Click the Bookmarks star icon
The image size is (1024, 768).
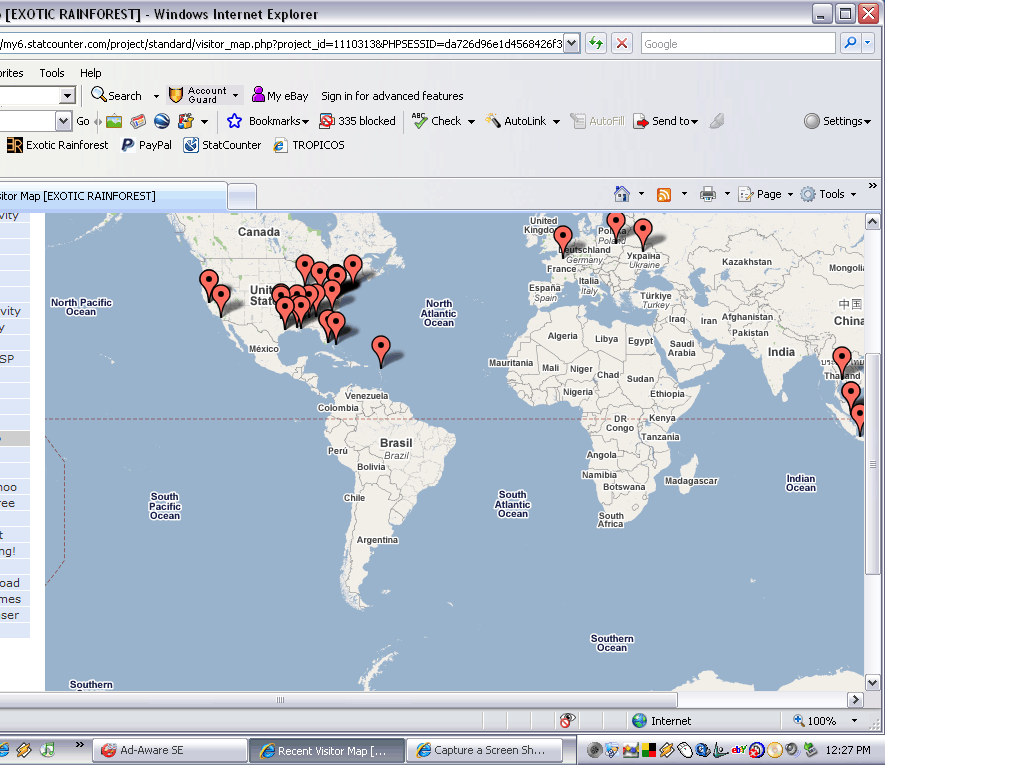(235, 121)
